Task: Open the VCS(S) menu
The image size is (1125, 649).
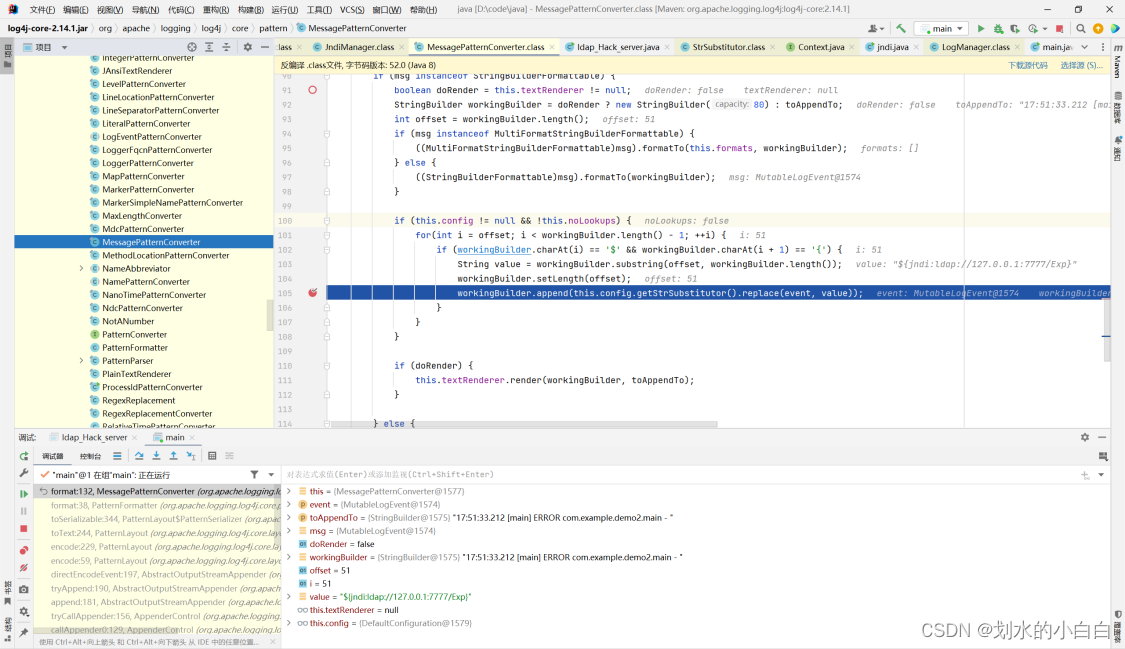Action: pyautogui.click(x=352, y=9)
